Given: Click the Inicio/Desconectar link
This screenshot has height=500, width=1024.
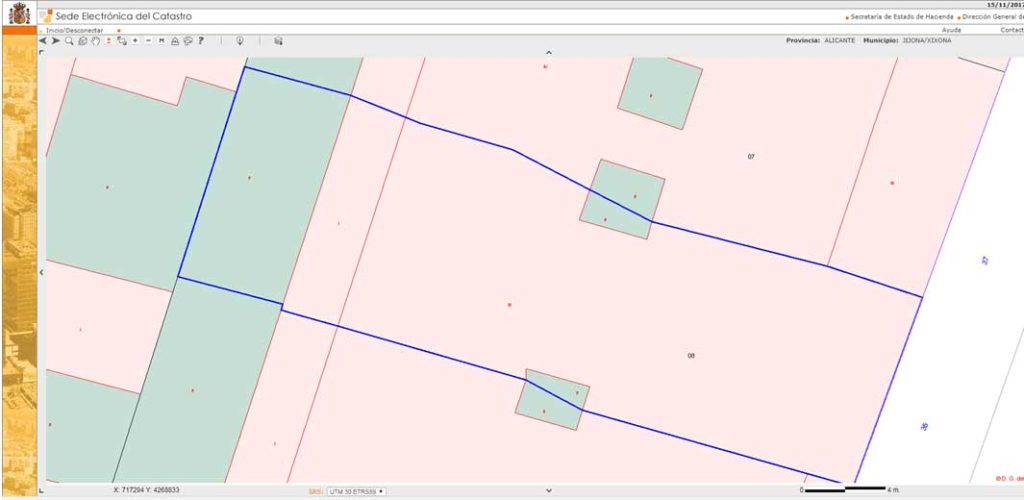Looking at the screenshot, I should click(75, 31).
